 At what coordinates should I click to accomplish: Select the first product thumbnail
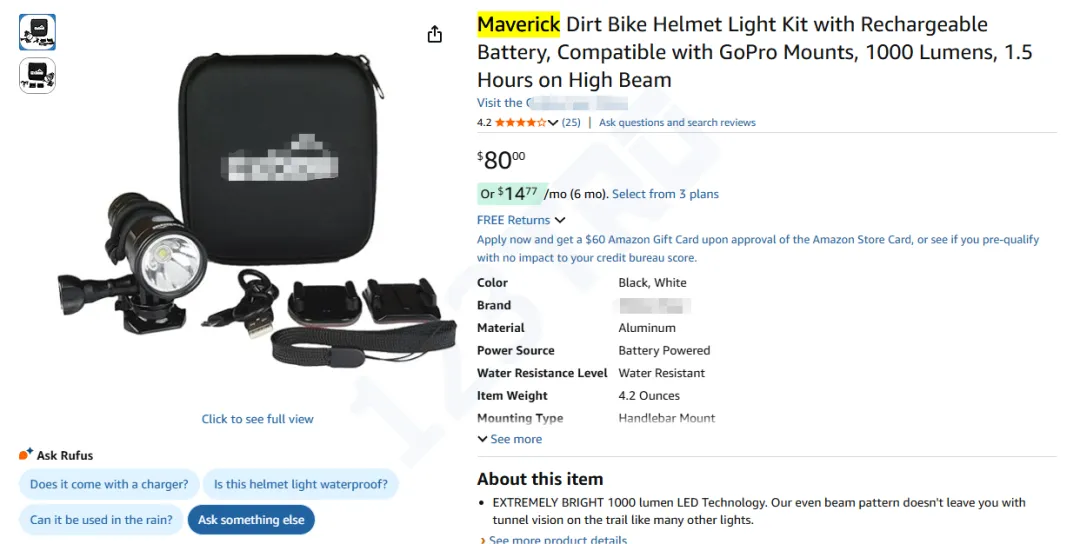click(x=38, y=33)
